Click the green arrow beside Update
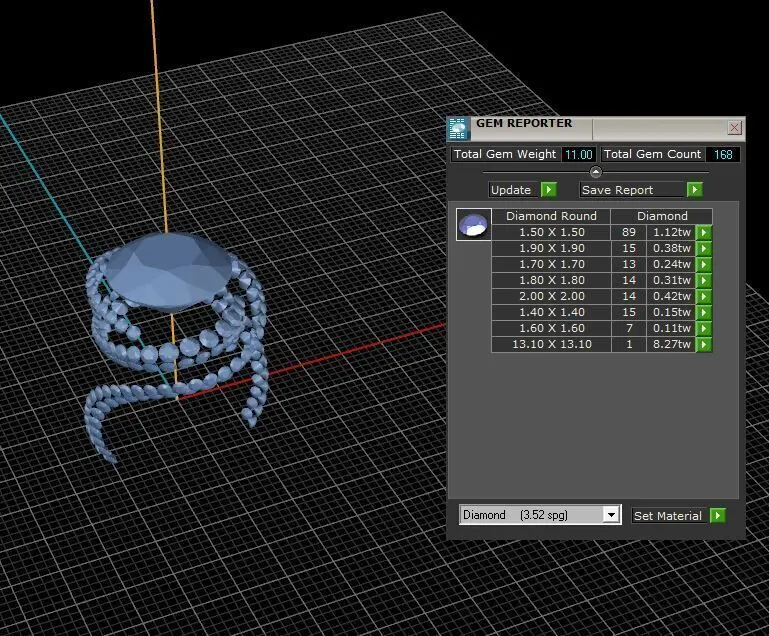The height and width of the screenshot is (636, 769). 549,189
